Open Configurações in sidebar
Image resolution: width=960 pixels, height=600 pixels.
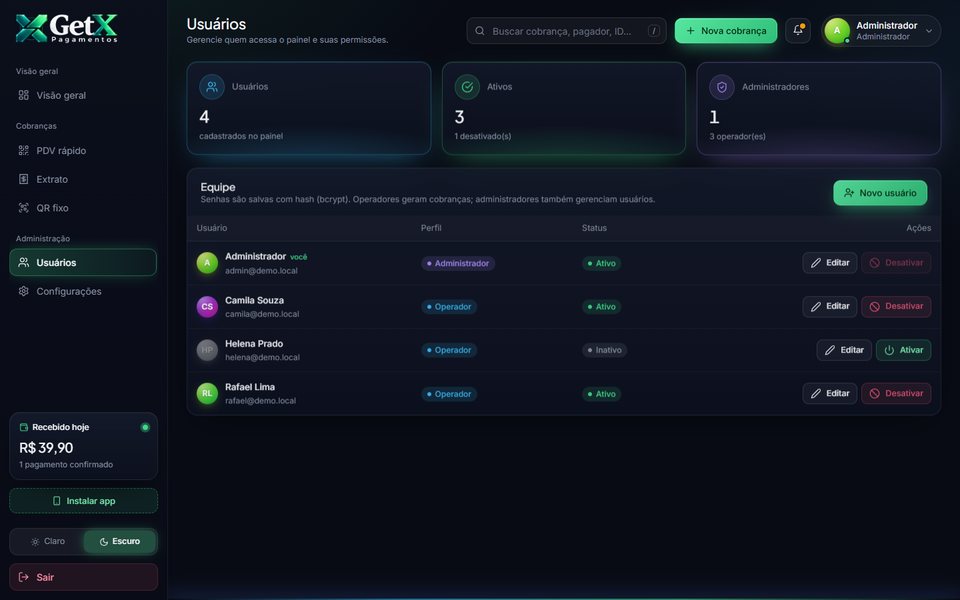[83, 291]
